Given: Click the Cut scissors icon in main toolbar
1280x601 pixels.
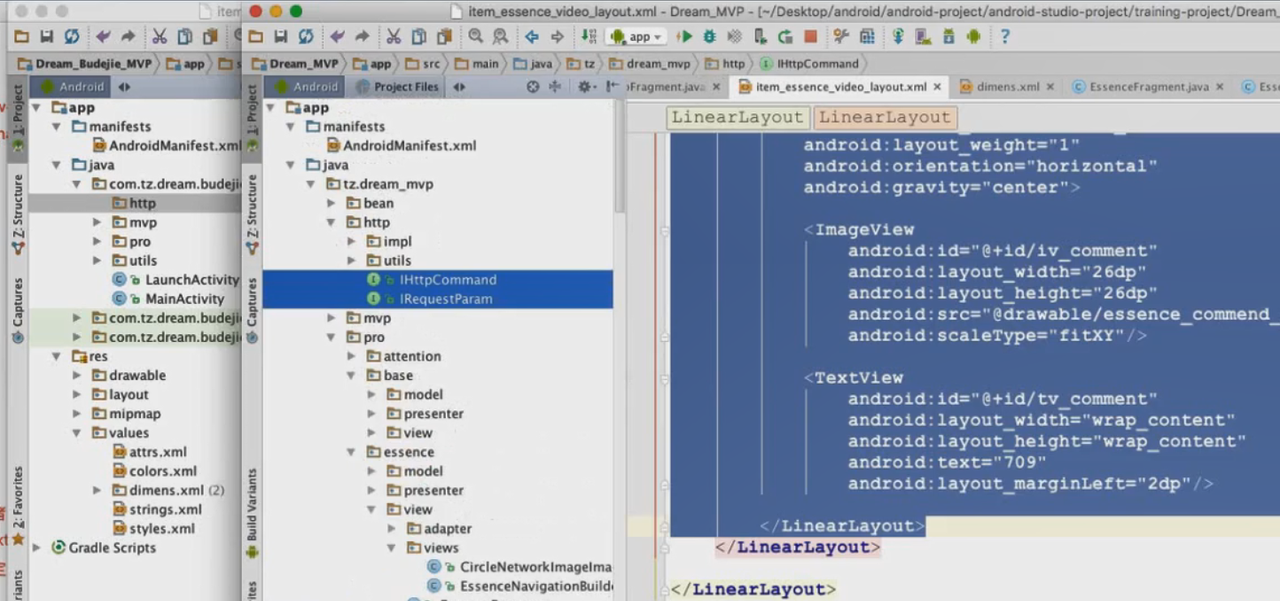Looking at the screenshot, I should tap(393, 37).
